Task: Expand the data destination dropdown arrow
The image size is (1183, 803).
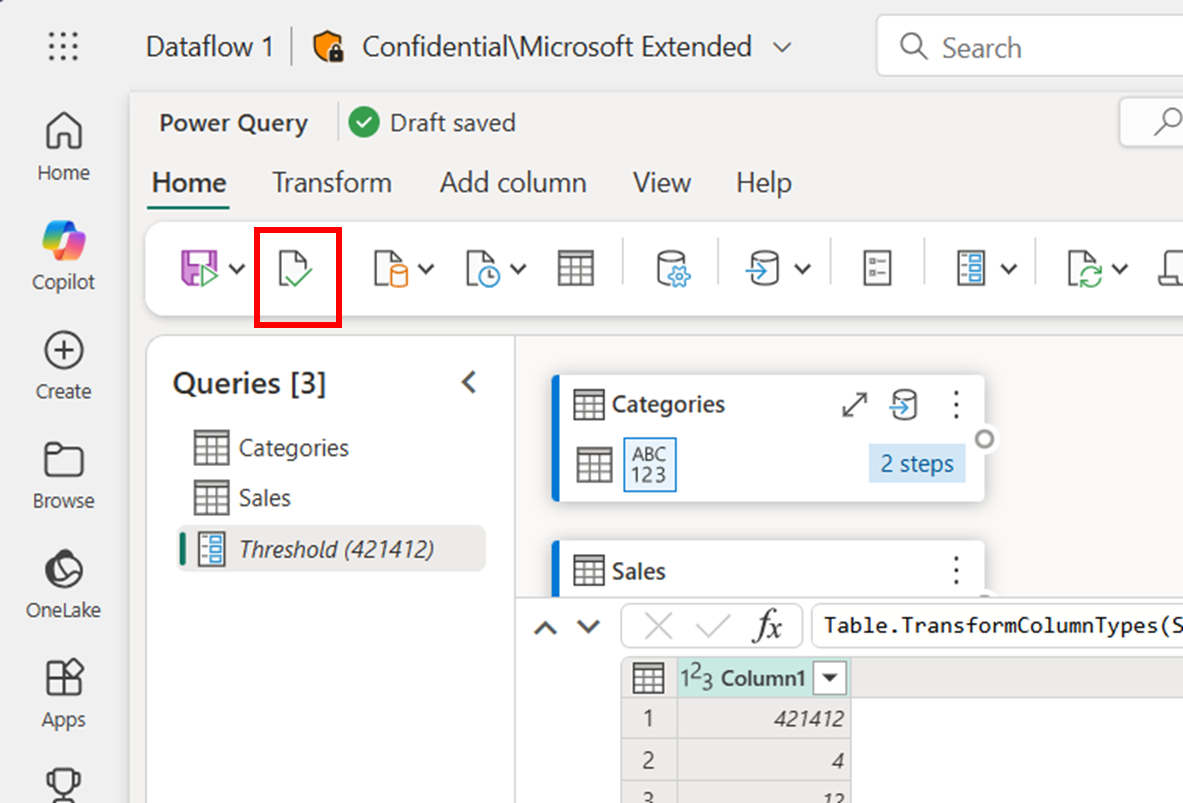Action: [803, 269]
